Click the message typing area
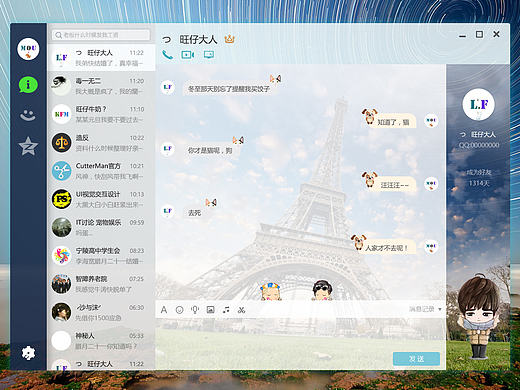The width and height of the screenshot is (520, 390). click(x=300, y=335)
